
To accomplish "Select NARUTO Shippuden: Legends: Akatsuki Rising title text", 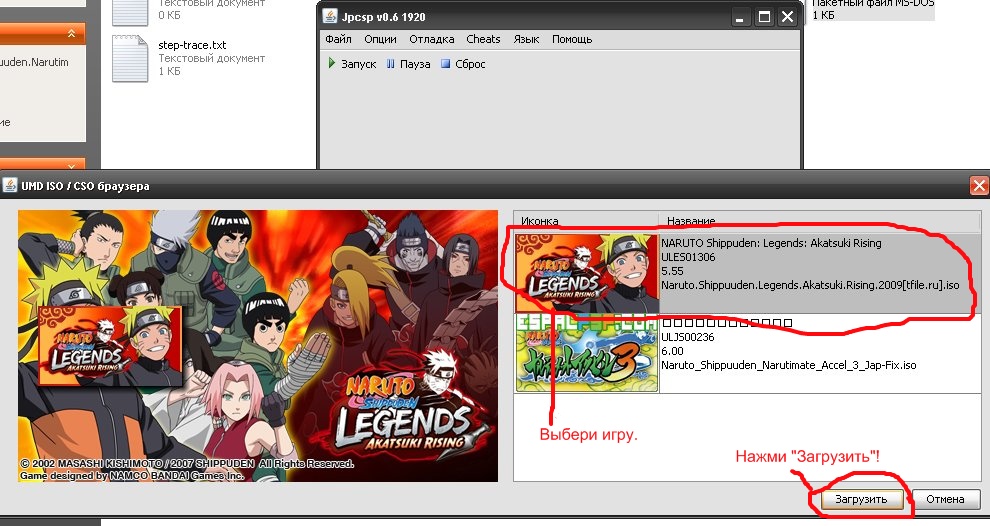I will [x=771, y=243].
